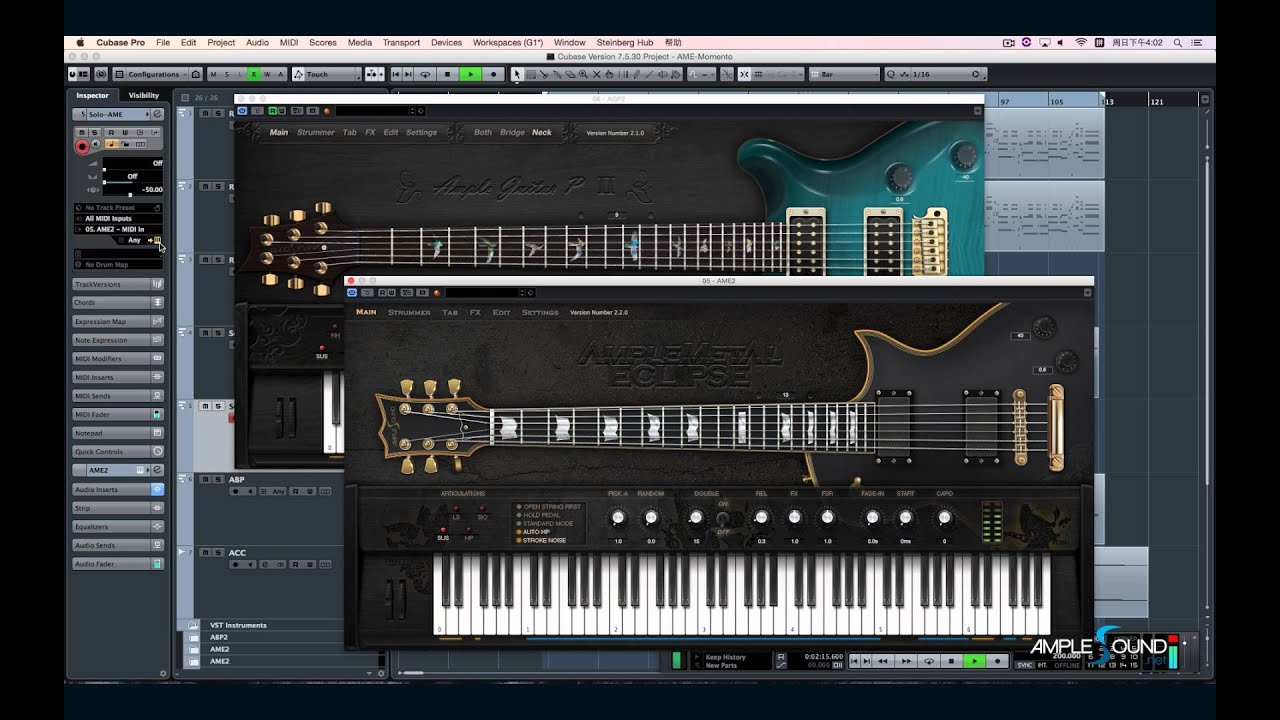
Task: Open the Devices menu
Action: (x=446, y=43)
